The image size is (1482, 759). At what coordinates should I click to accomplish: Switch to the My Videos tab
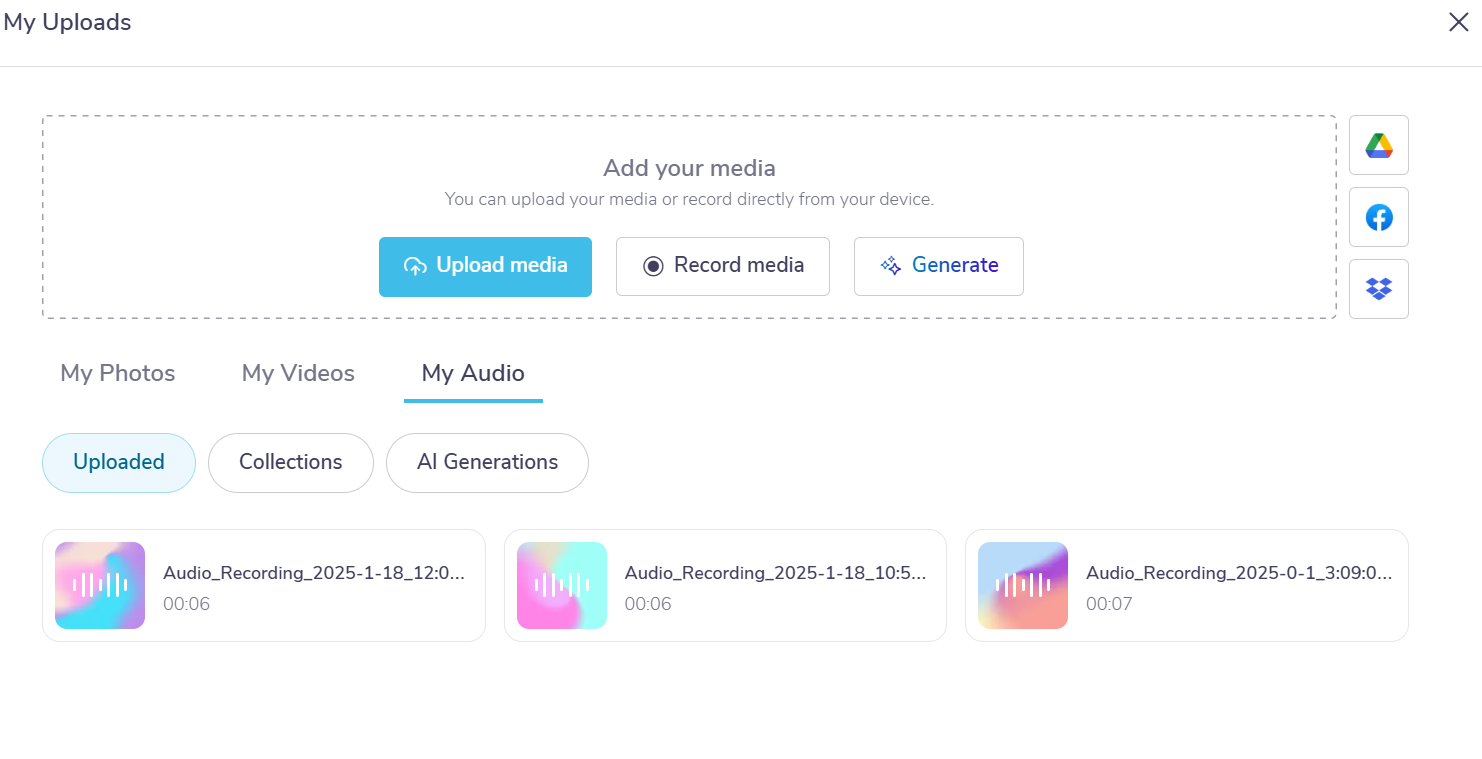(x=297, y=373)
